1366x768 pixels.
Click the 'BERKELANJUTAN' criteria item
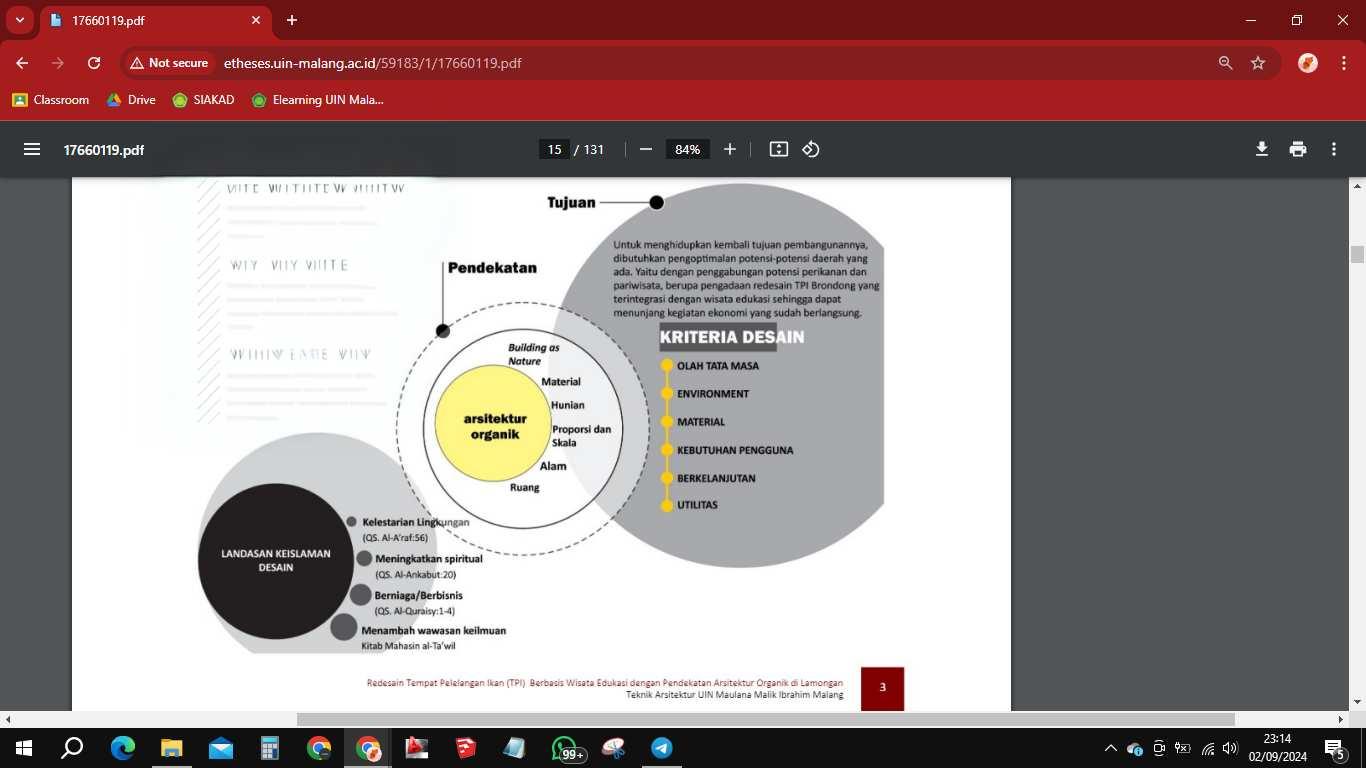[716, 478]
